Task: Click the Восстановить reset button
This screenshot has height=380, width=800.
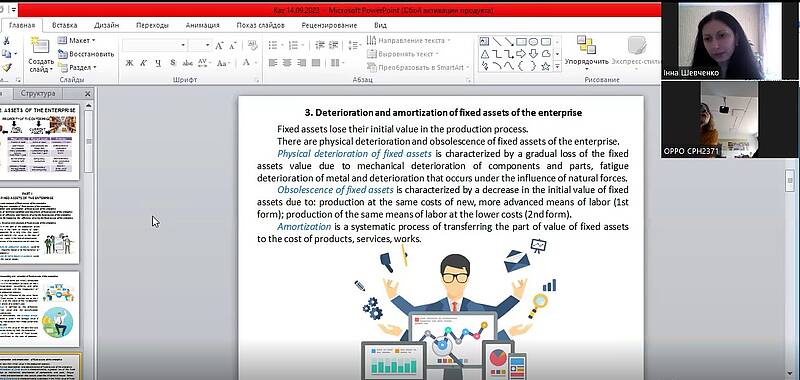Action: [x=86, y=54]
